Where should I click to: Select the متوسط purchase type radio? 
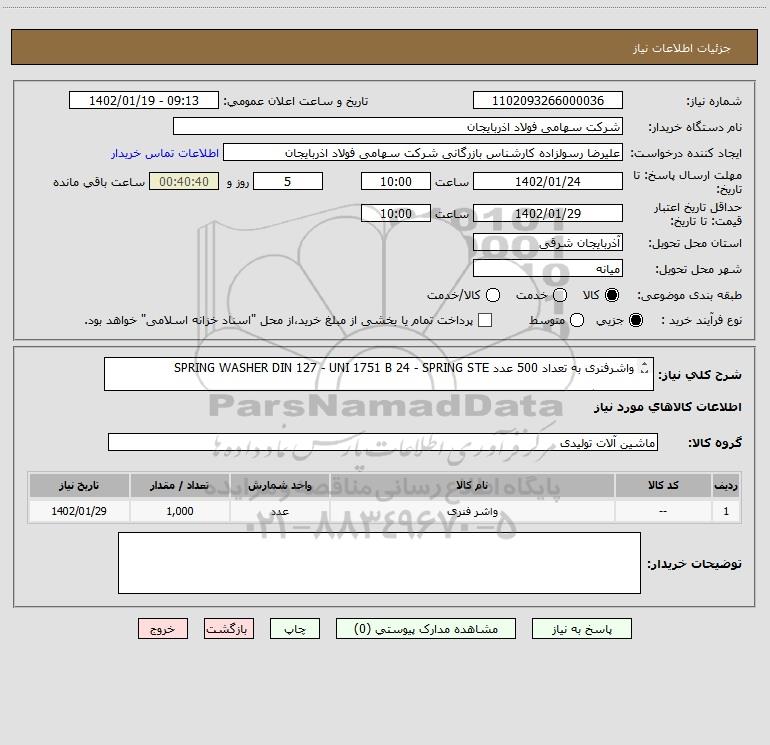[x=577, y=320]
